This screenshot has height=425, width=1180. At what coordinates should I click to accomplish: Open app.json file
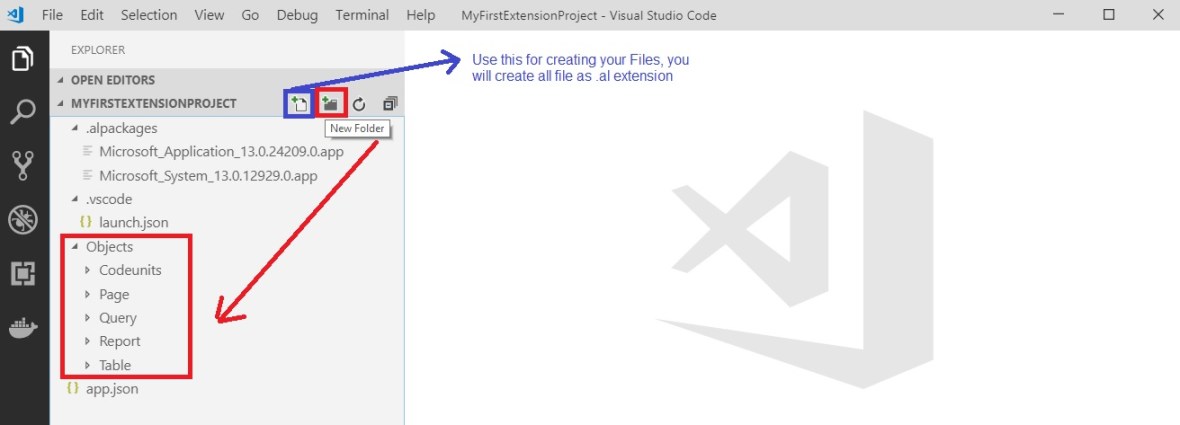click(x=112, y=389)
